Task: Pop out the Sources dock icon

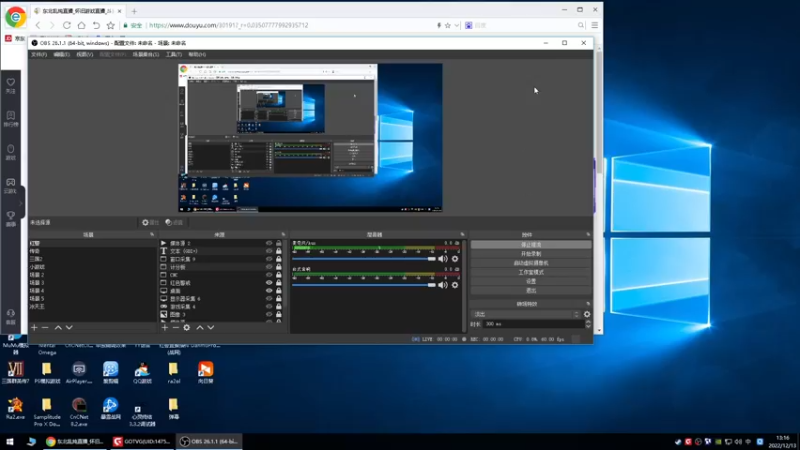Action: pyautogui.click(x=283, y=235)
